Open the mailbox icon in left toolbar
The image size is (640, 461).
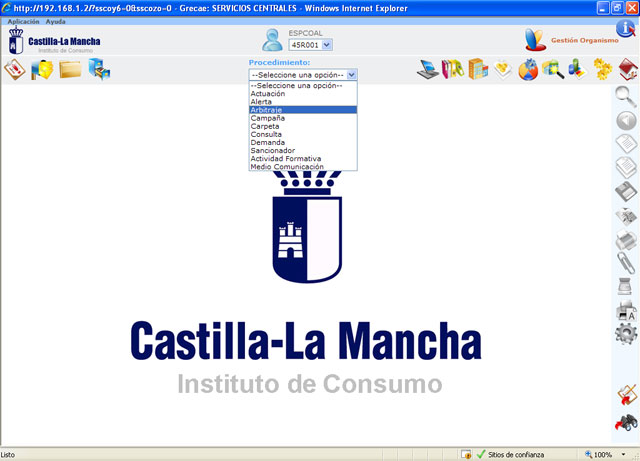[42, 69]
